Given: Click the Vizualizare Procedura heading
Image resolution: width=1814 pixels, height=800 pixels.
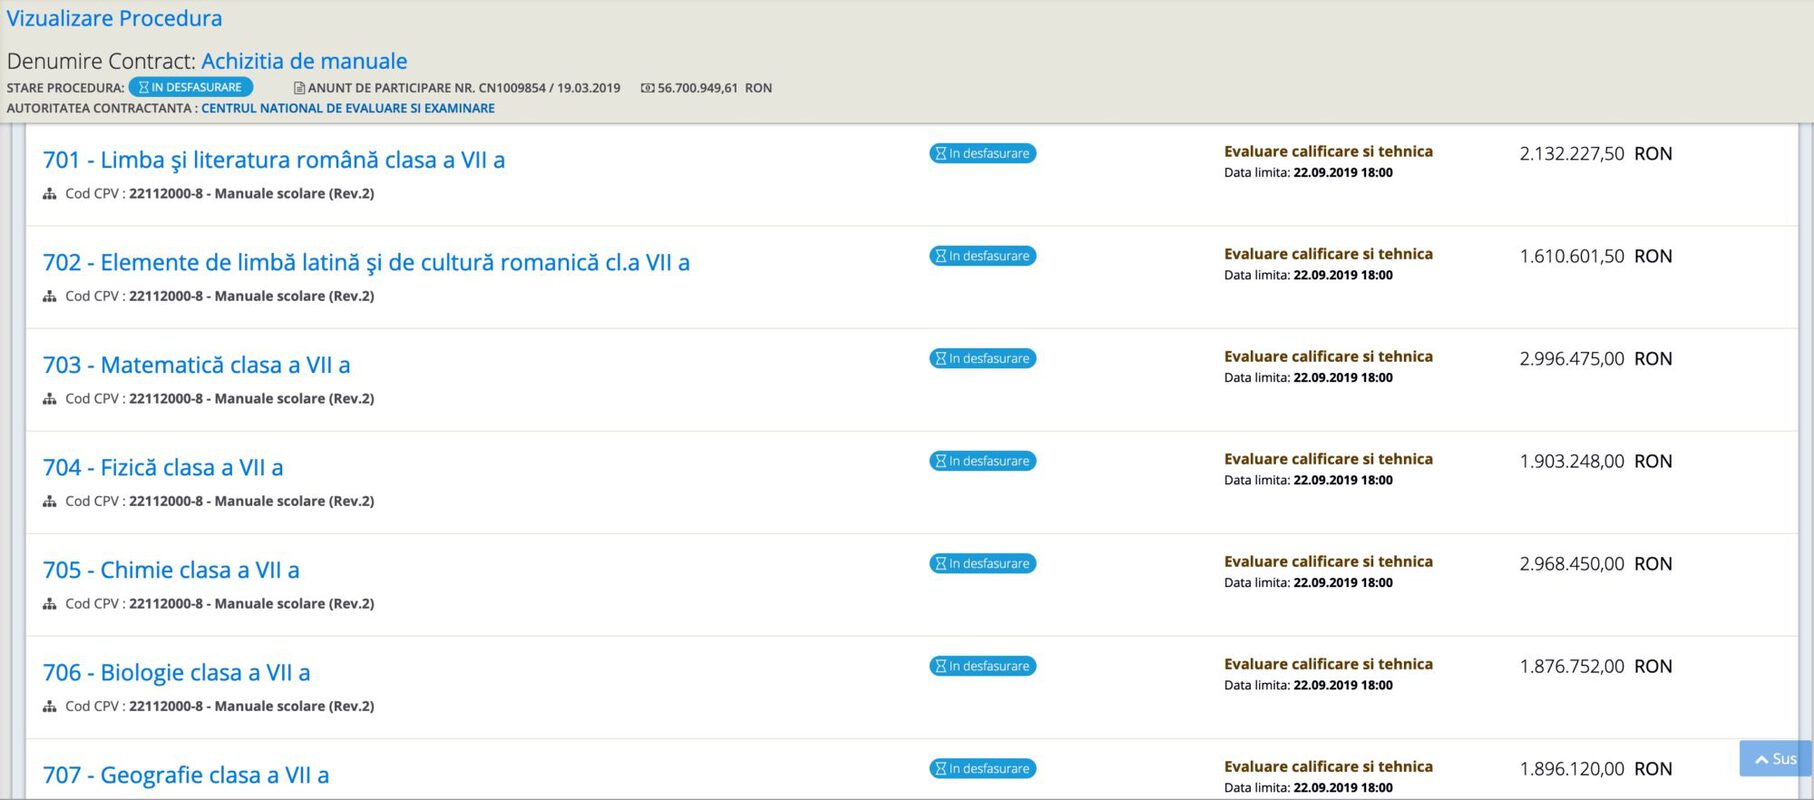Looking at the screenshot, I should [x=114, y=18].
